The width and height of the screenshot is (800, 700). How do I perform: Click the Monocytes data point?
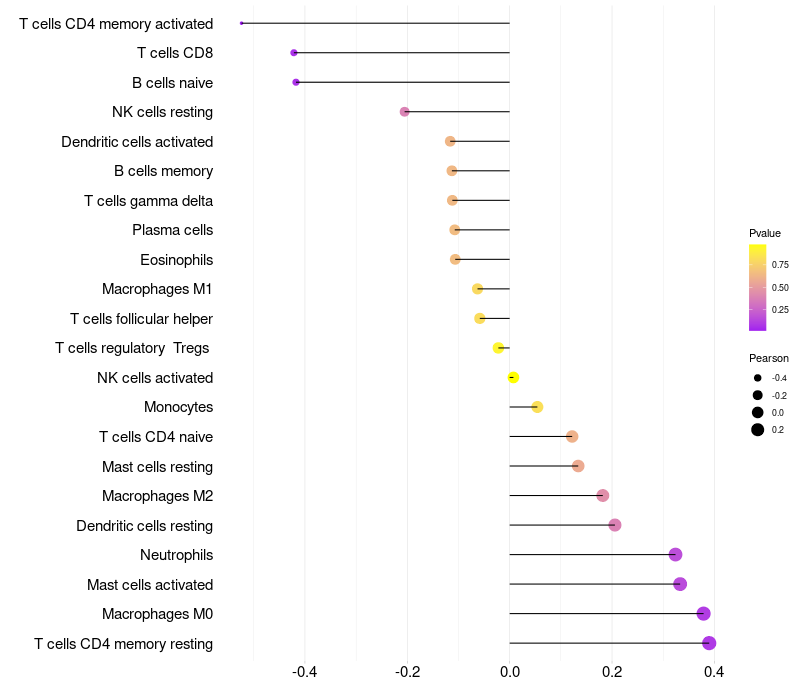tap(537, 407)
